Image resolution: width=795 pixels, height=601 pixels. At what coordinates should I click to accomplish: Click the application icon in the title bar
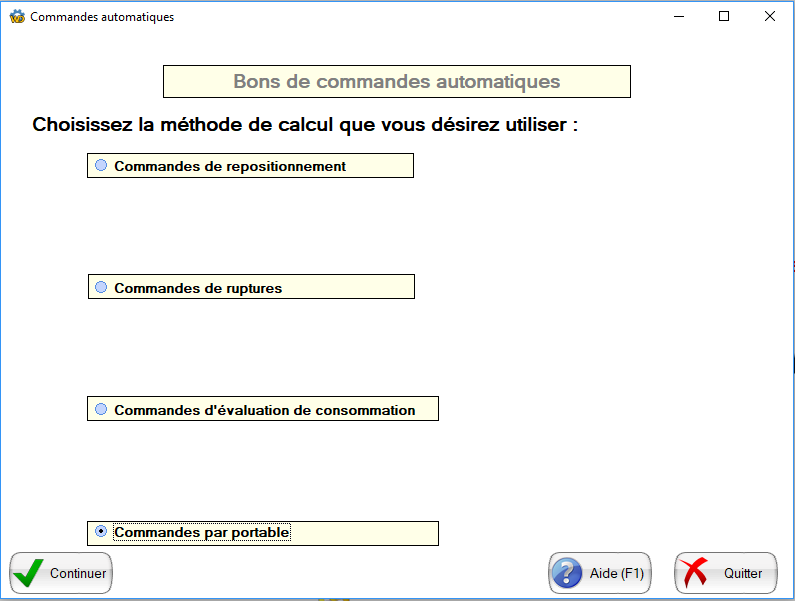(x=16, y=17)
